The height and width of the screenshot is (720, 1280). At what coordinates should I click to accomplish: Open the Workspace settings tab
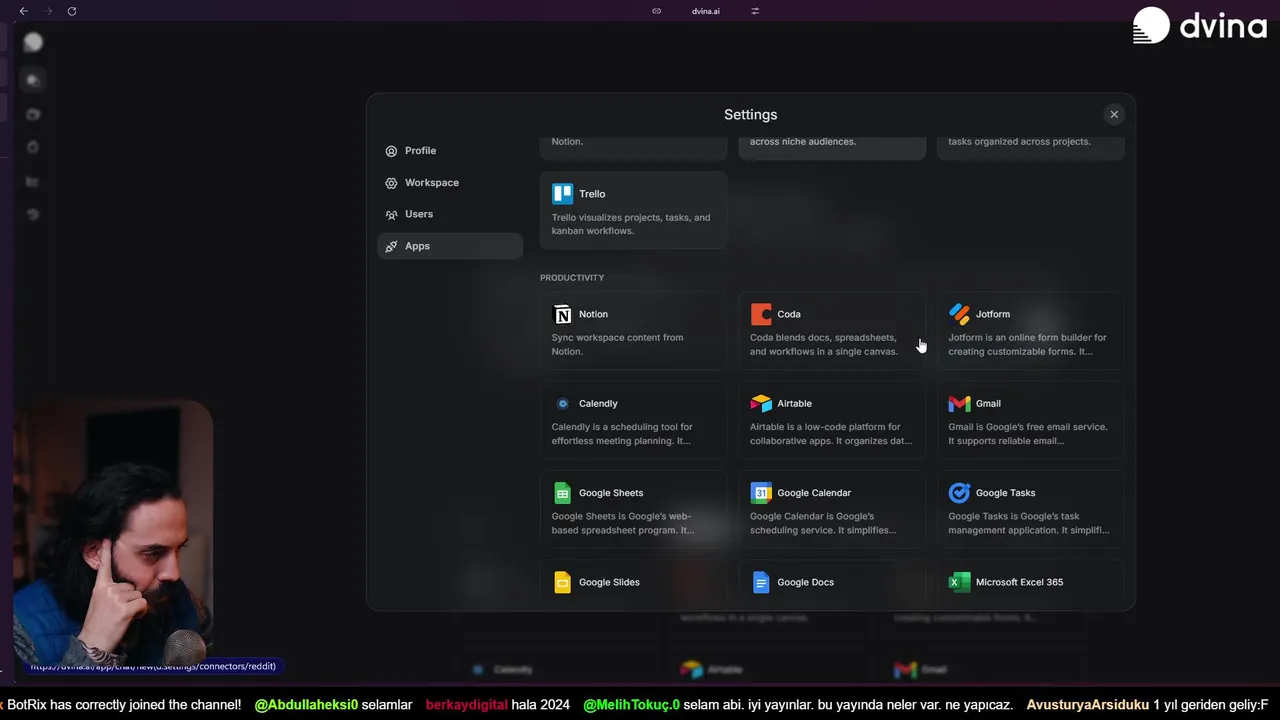click(450, 183)
